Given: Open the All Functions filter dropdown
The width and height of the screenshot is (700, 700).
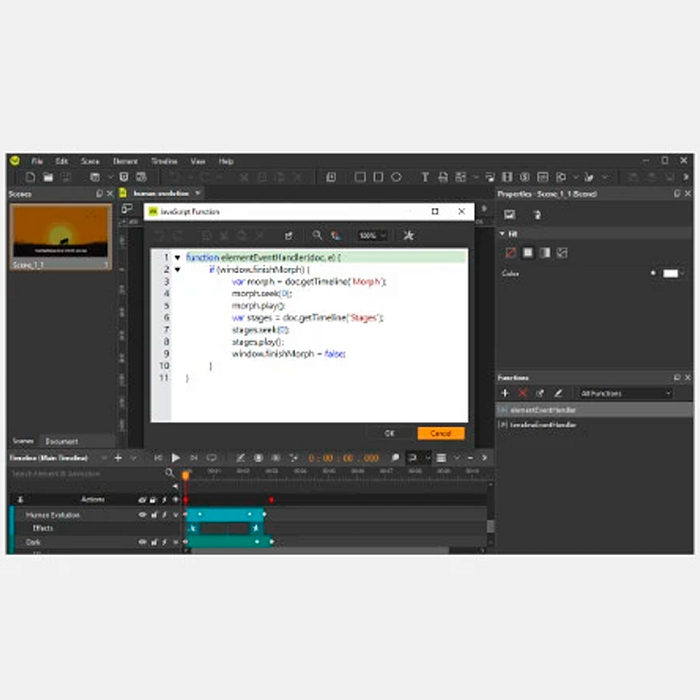Looking at the screenshot, I should point(626,394).
